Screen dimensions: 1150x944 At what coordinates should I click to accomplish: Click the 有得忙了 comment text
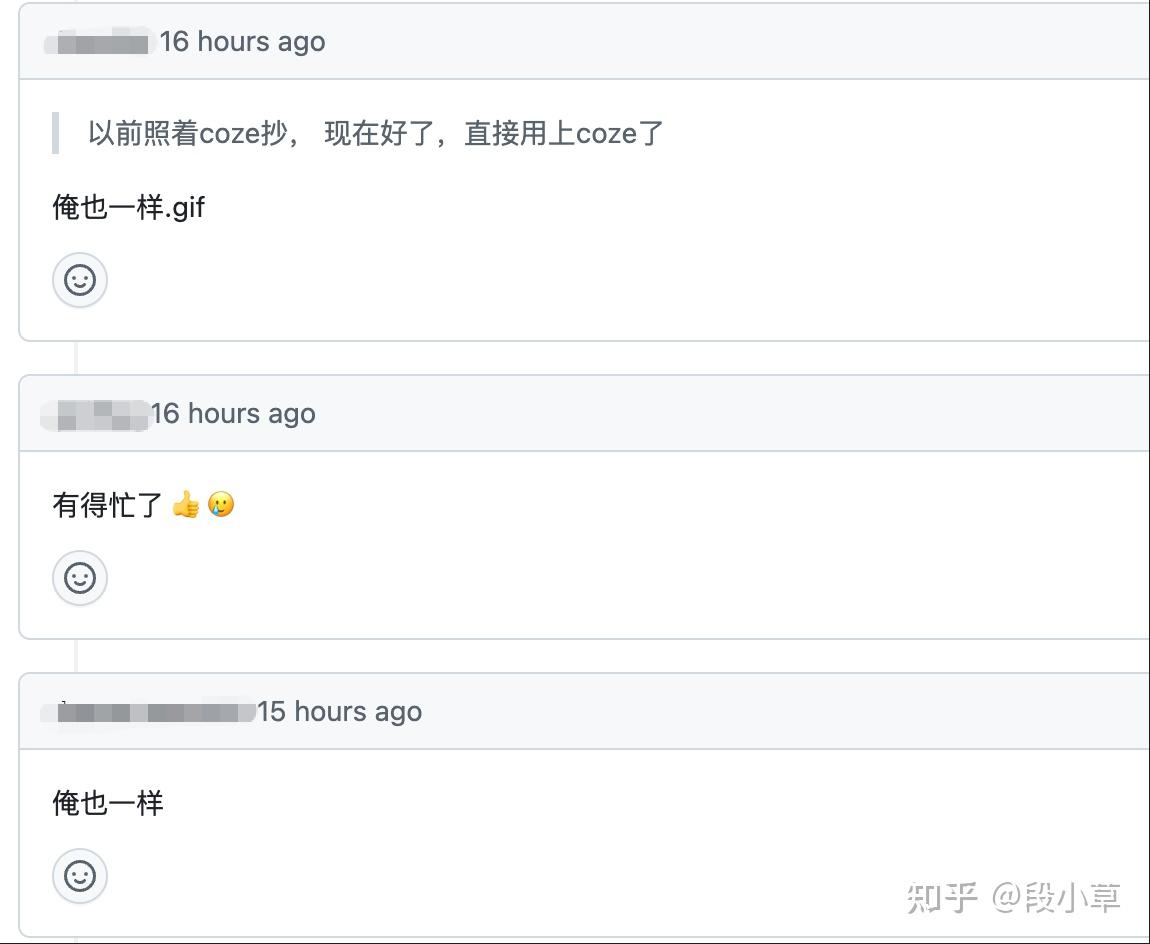[x=108, y=505]
